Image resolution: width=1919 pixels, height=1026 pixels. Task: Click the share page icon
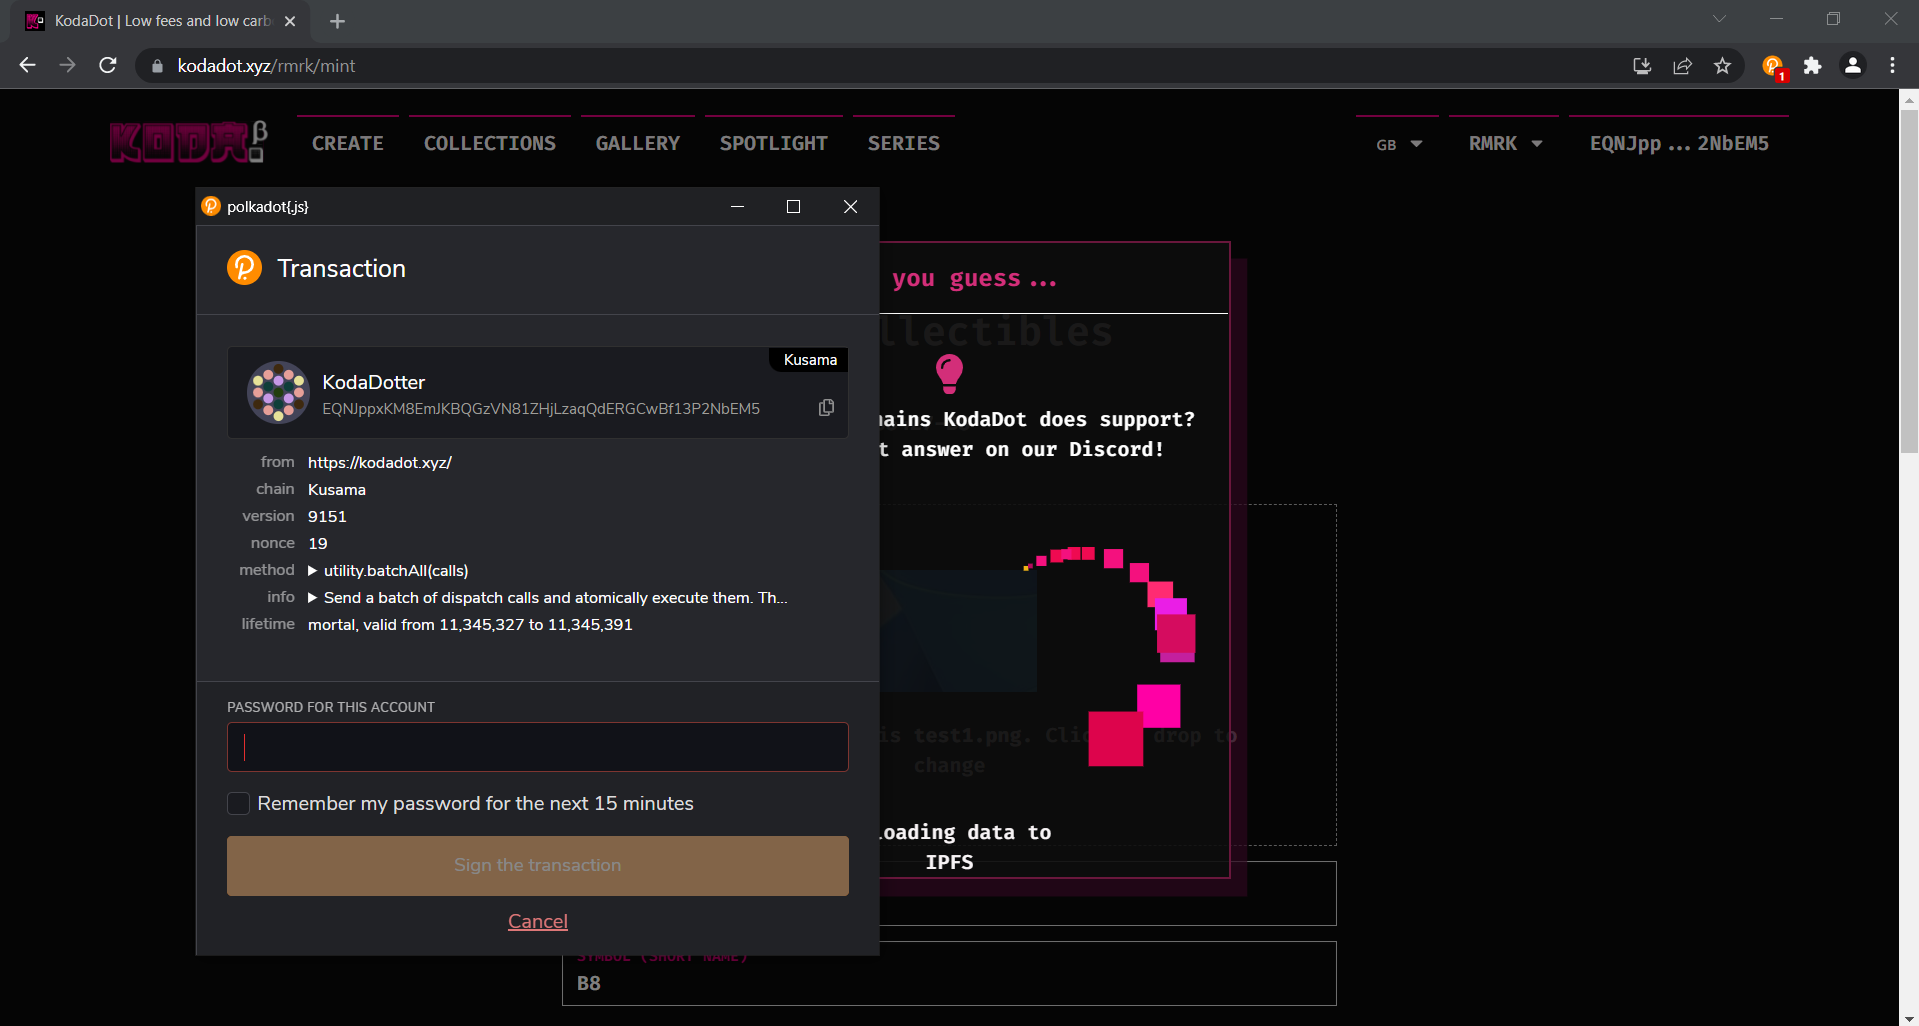click(1682, 66)
